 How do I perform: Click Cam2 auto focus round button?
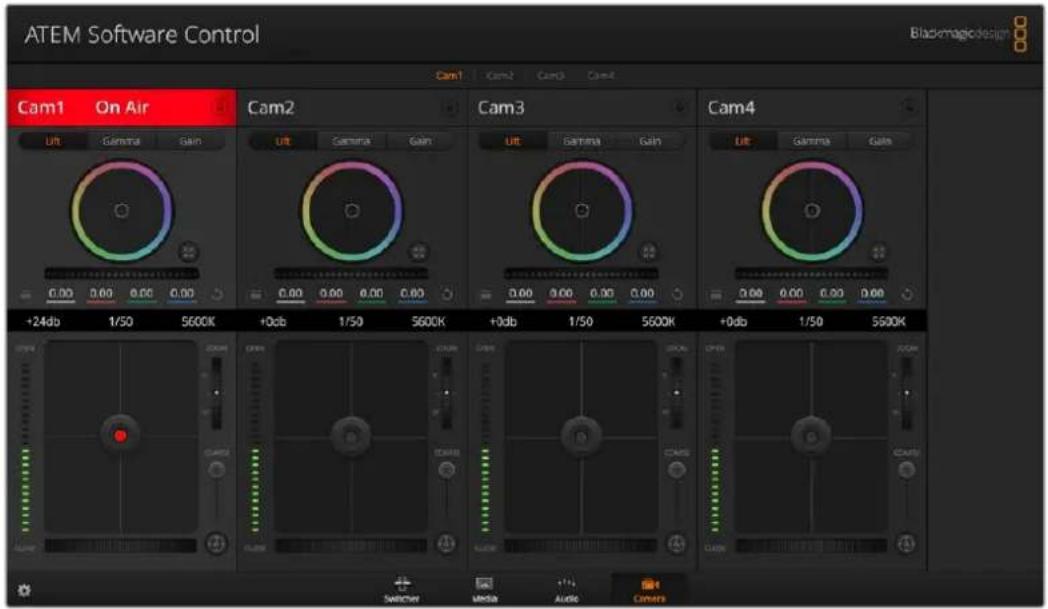click(x=446, y=543)
